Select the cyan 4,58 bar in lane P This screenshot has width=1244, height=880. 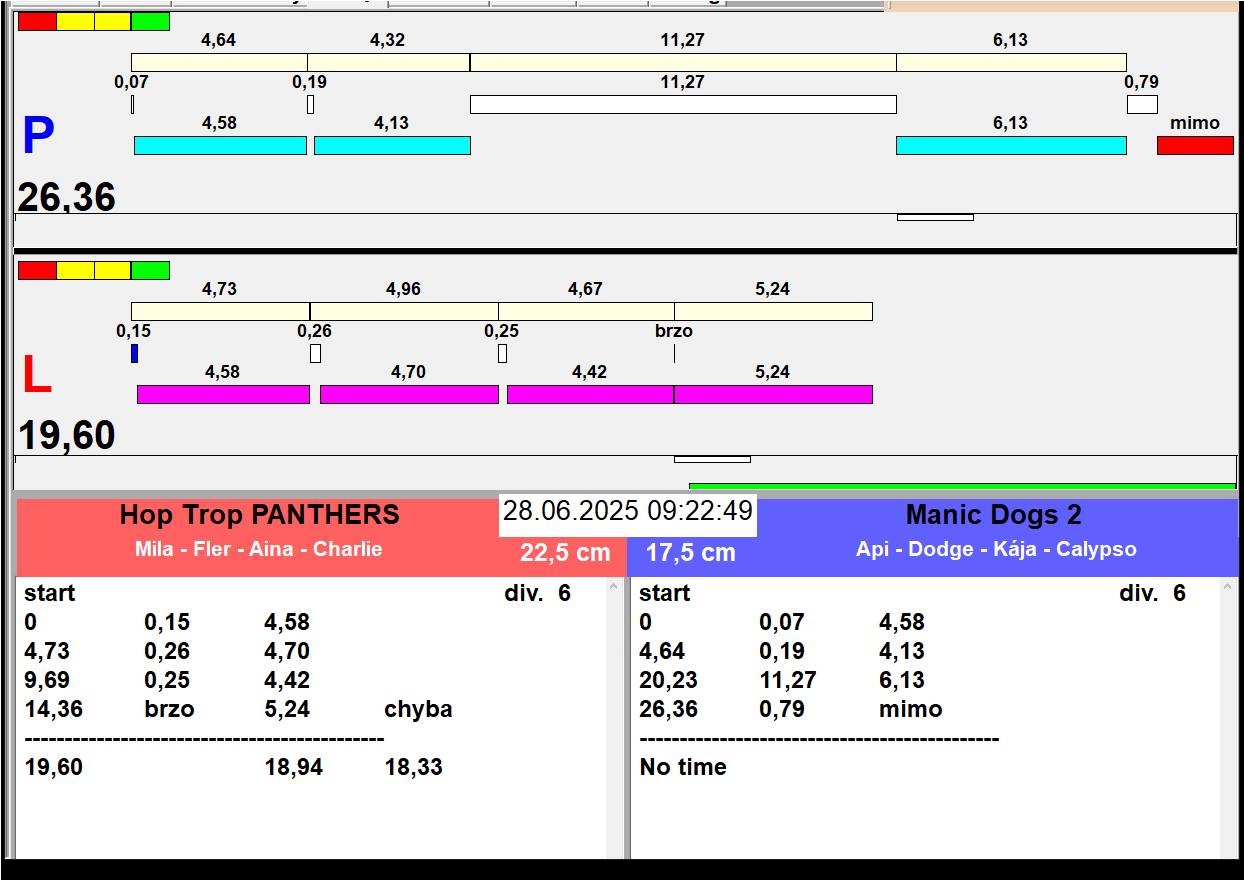(x=220, y=145)
